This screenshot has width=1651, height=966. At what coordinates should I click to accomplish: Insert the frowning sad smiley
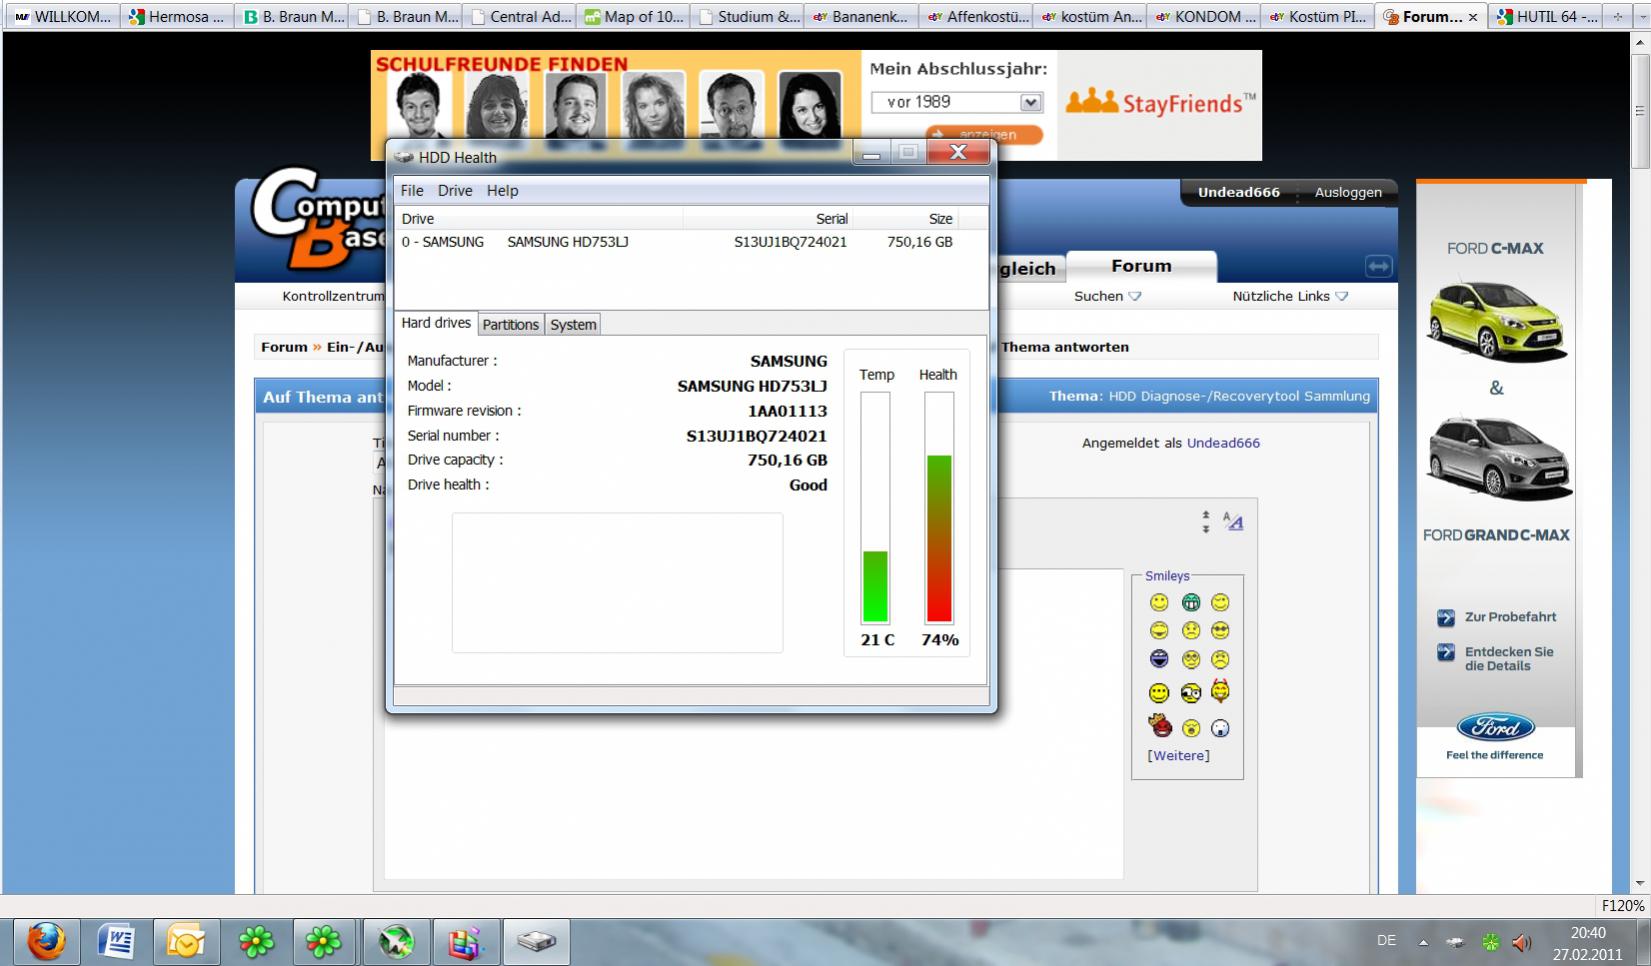point(1220,659)
